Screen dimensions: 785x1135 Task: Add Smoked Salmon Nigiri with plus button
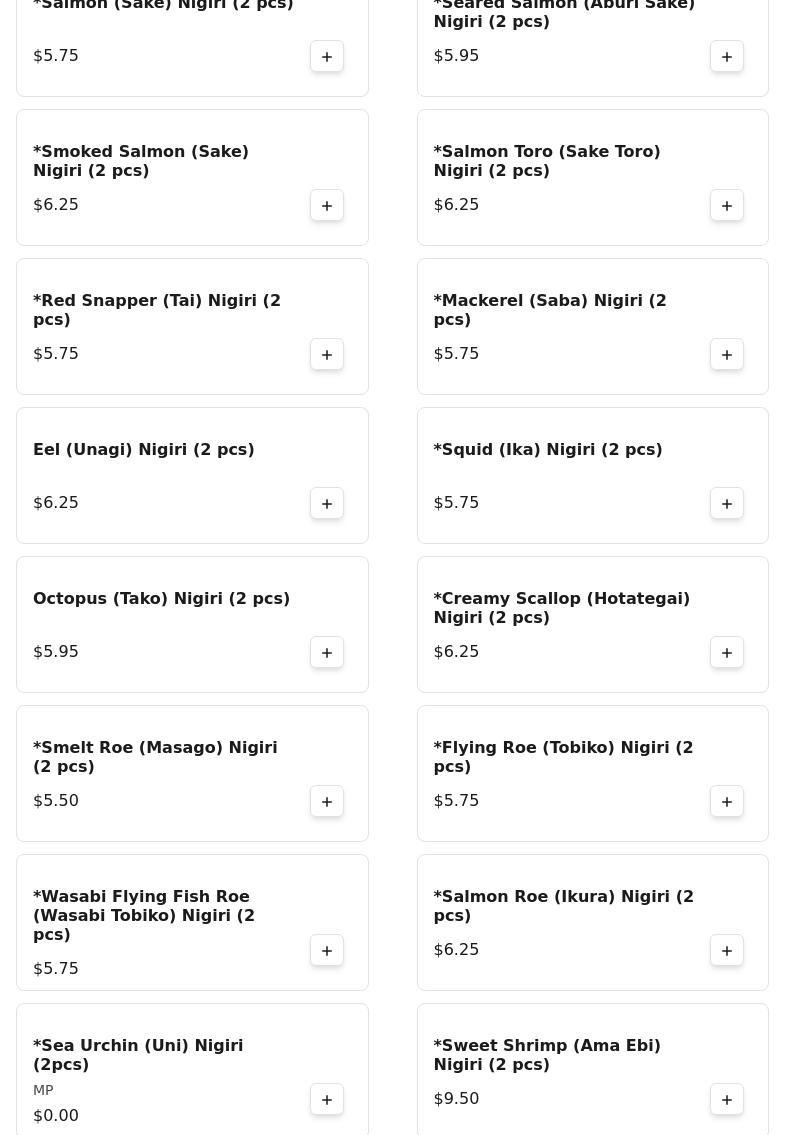tap(327, 206)
